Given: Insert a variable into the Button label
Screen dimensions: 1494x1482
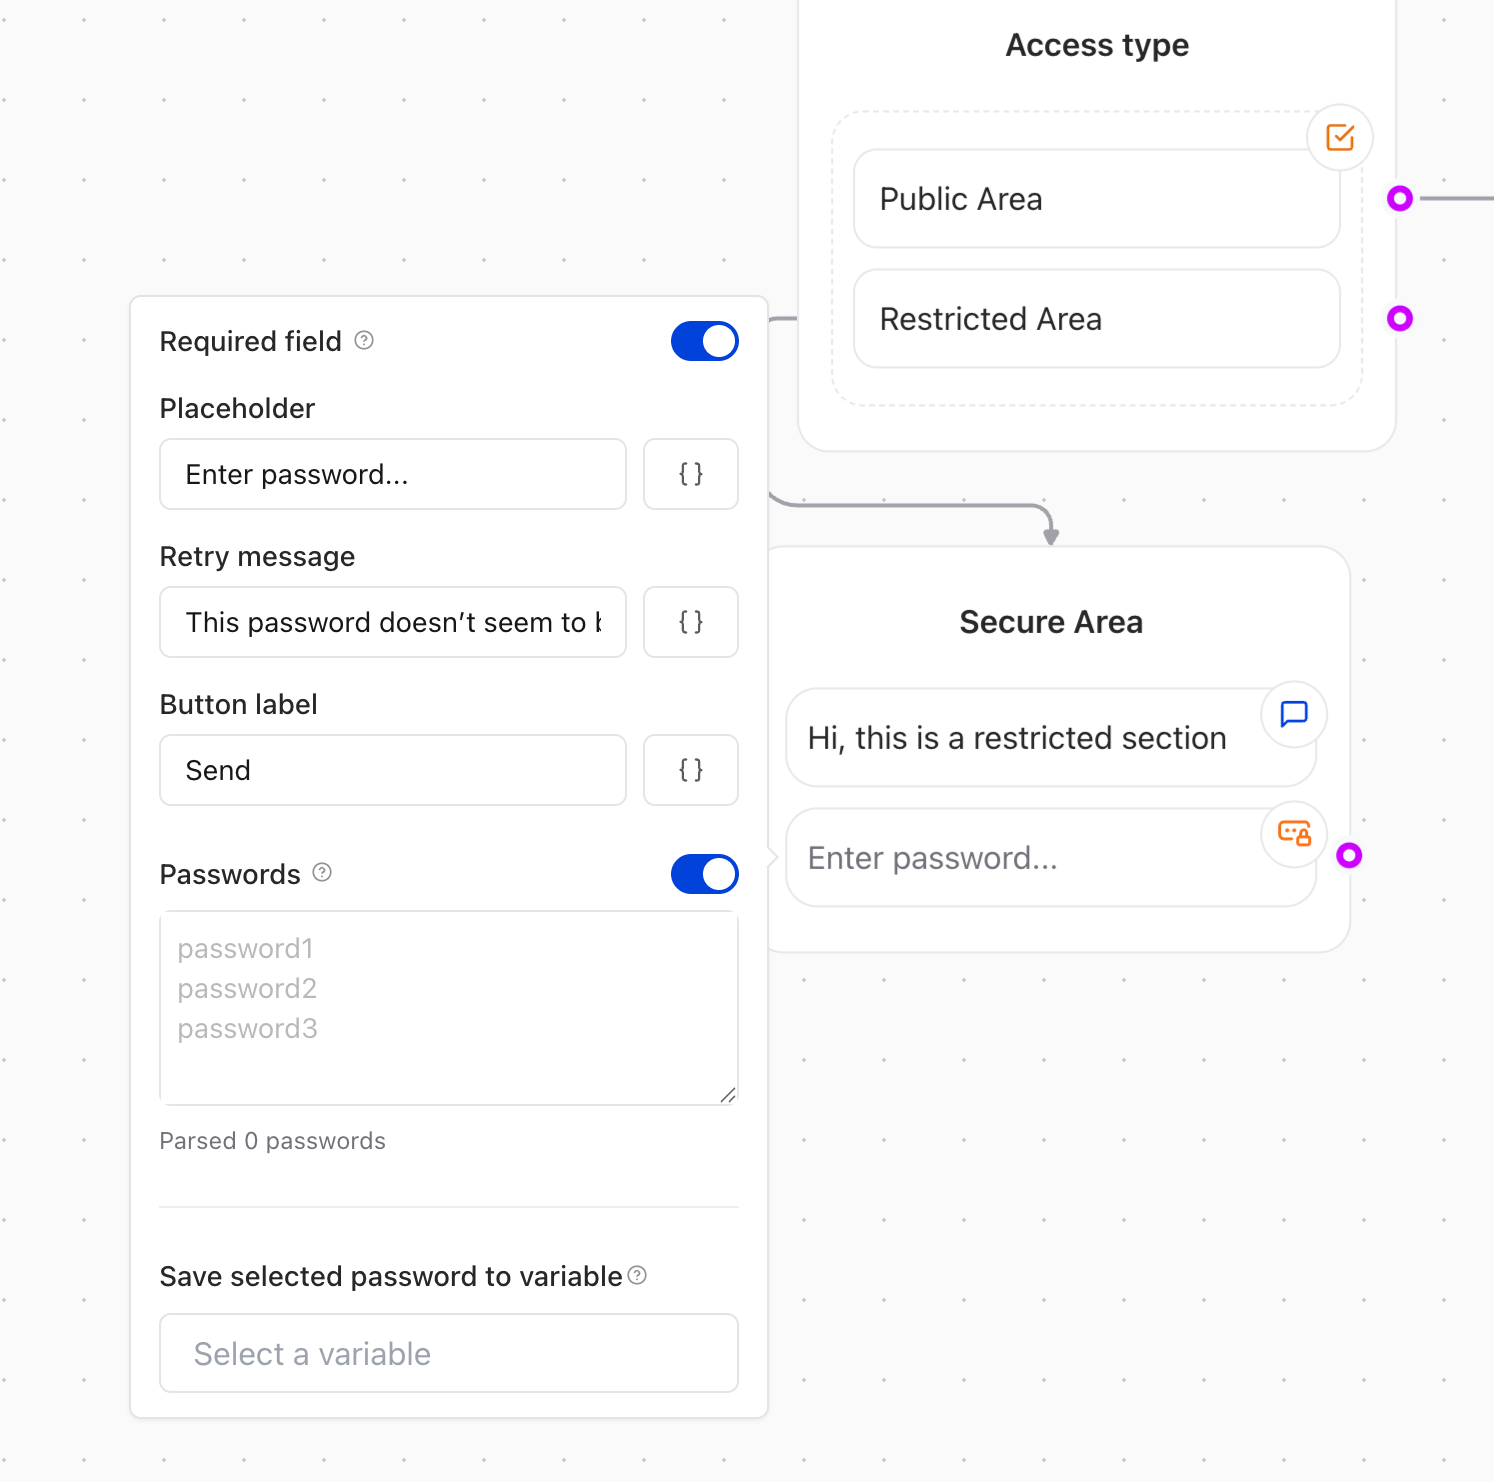Looking at the screenshot, I should tap(690, 770).
